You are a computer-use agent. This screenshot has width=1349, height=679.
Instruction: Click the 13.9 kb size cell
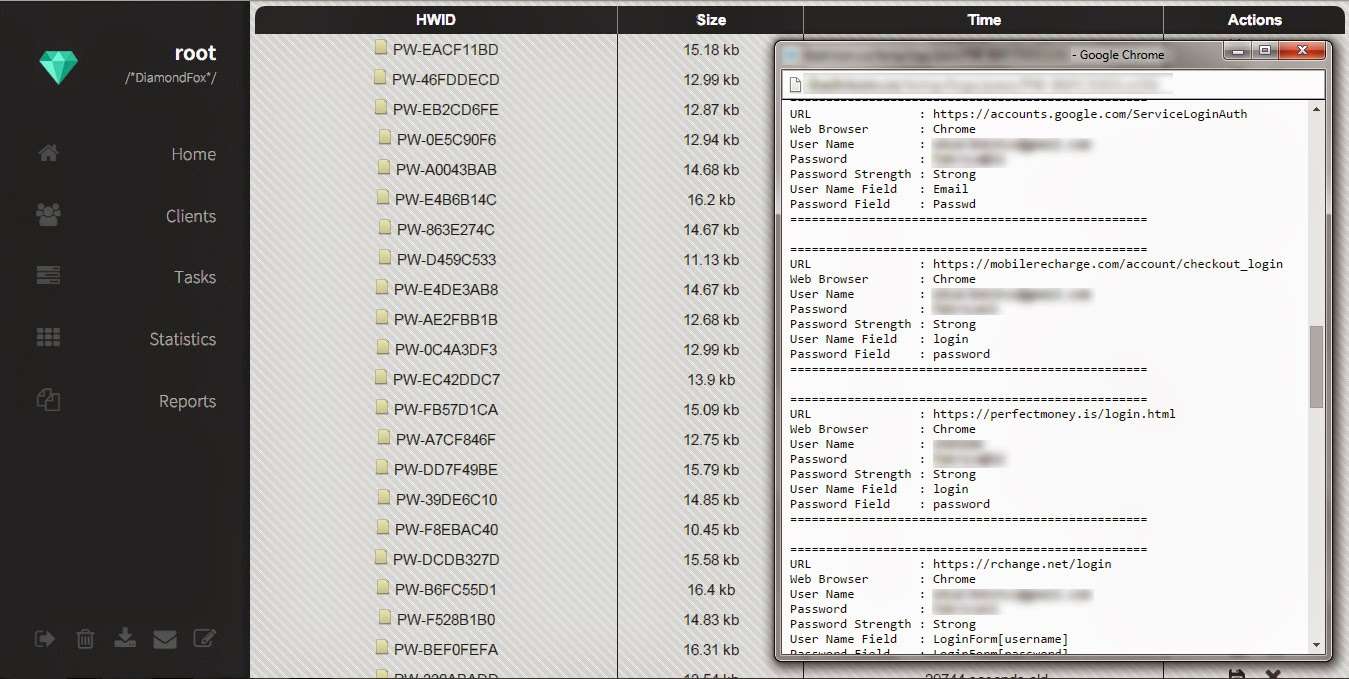[711, 380]
